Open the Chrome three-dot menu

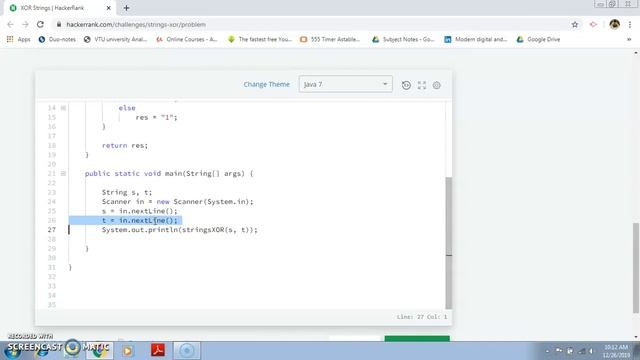pos(630,24)
